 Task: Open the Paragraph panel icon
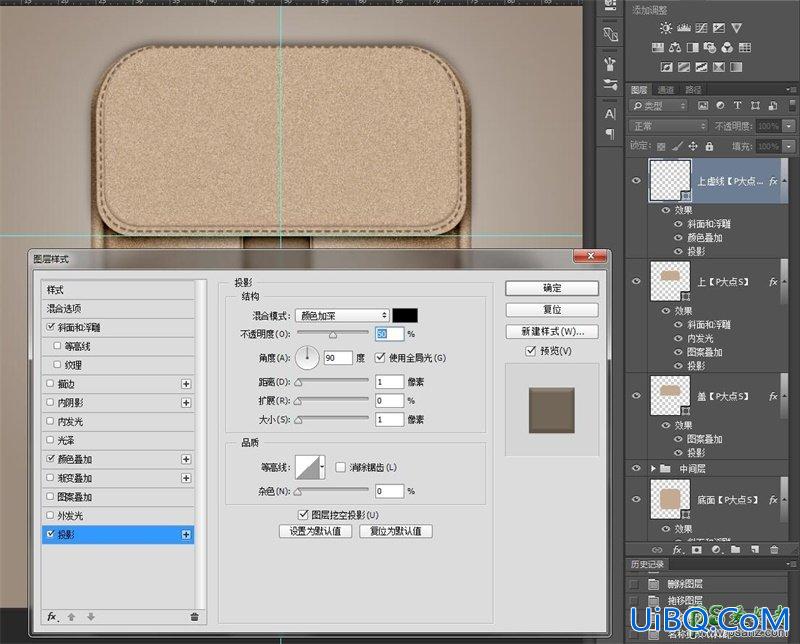click(610, 134)
